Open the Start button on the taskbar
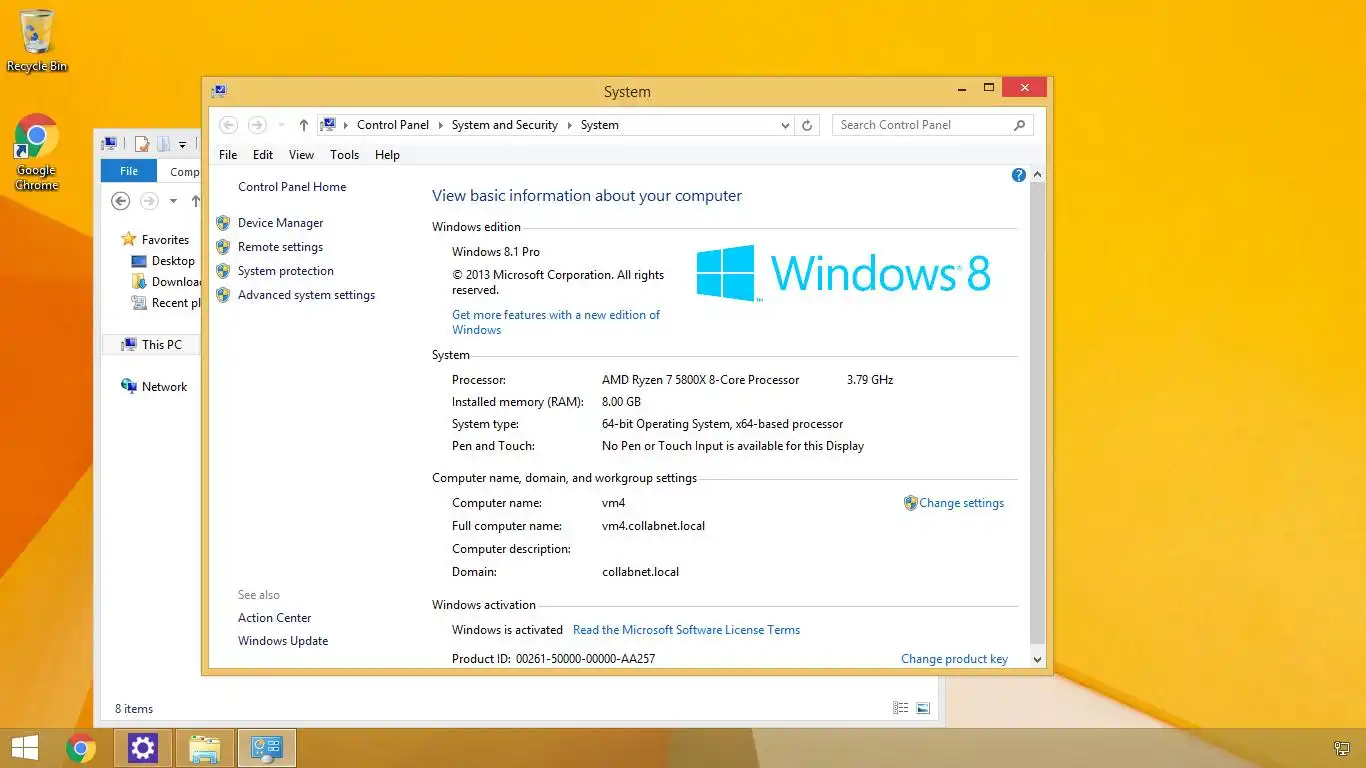This screenshot has height=768, width=1366. [25, 748]
